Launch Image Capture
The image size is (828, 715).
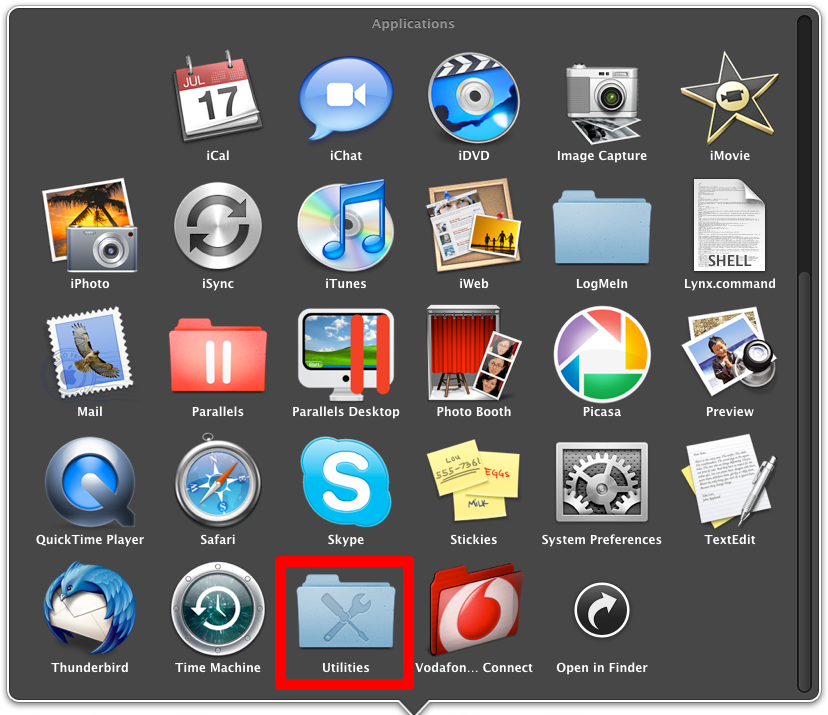[602, 104]
